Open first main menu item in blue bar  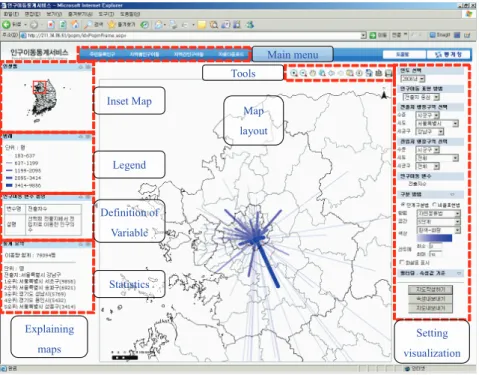102,54
